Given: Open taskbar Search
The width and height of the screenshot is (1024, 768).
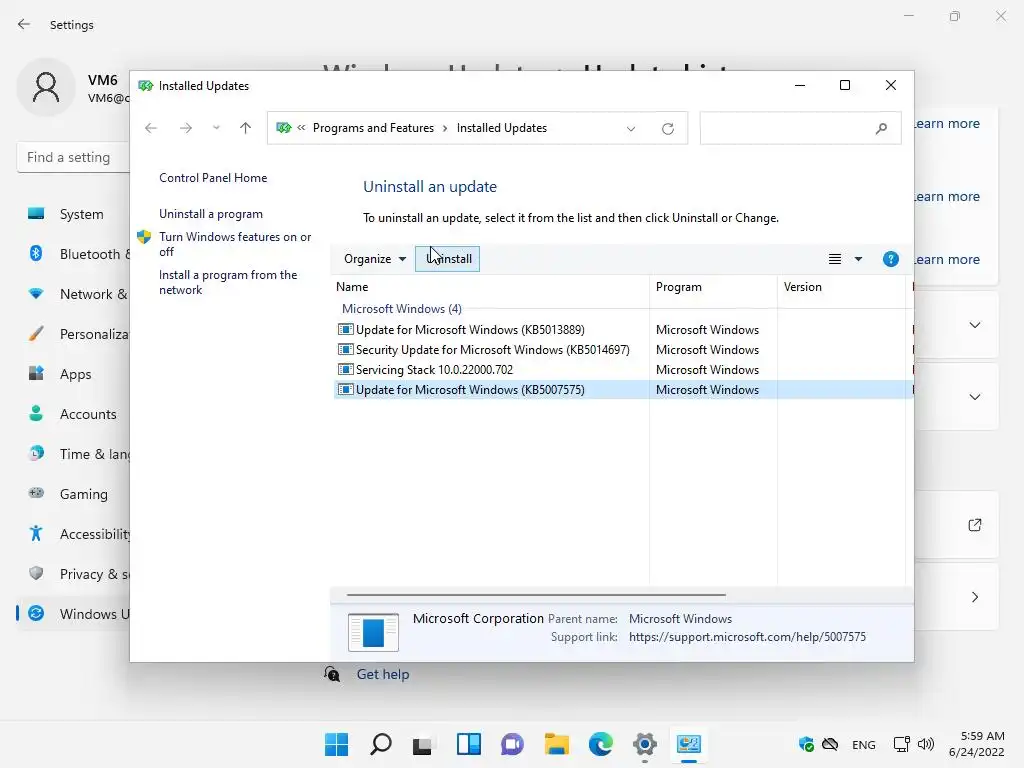Looking at the screenshot, I should pos(381,744).
